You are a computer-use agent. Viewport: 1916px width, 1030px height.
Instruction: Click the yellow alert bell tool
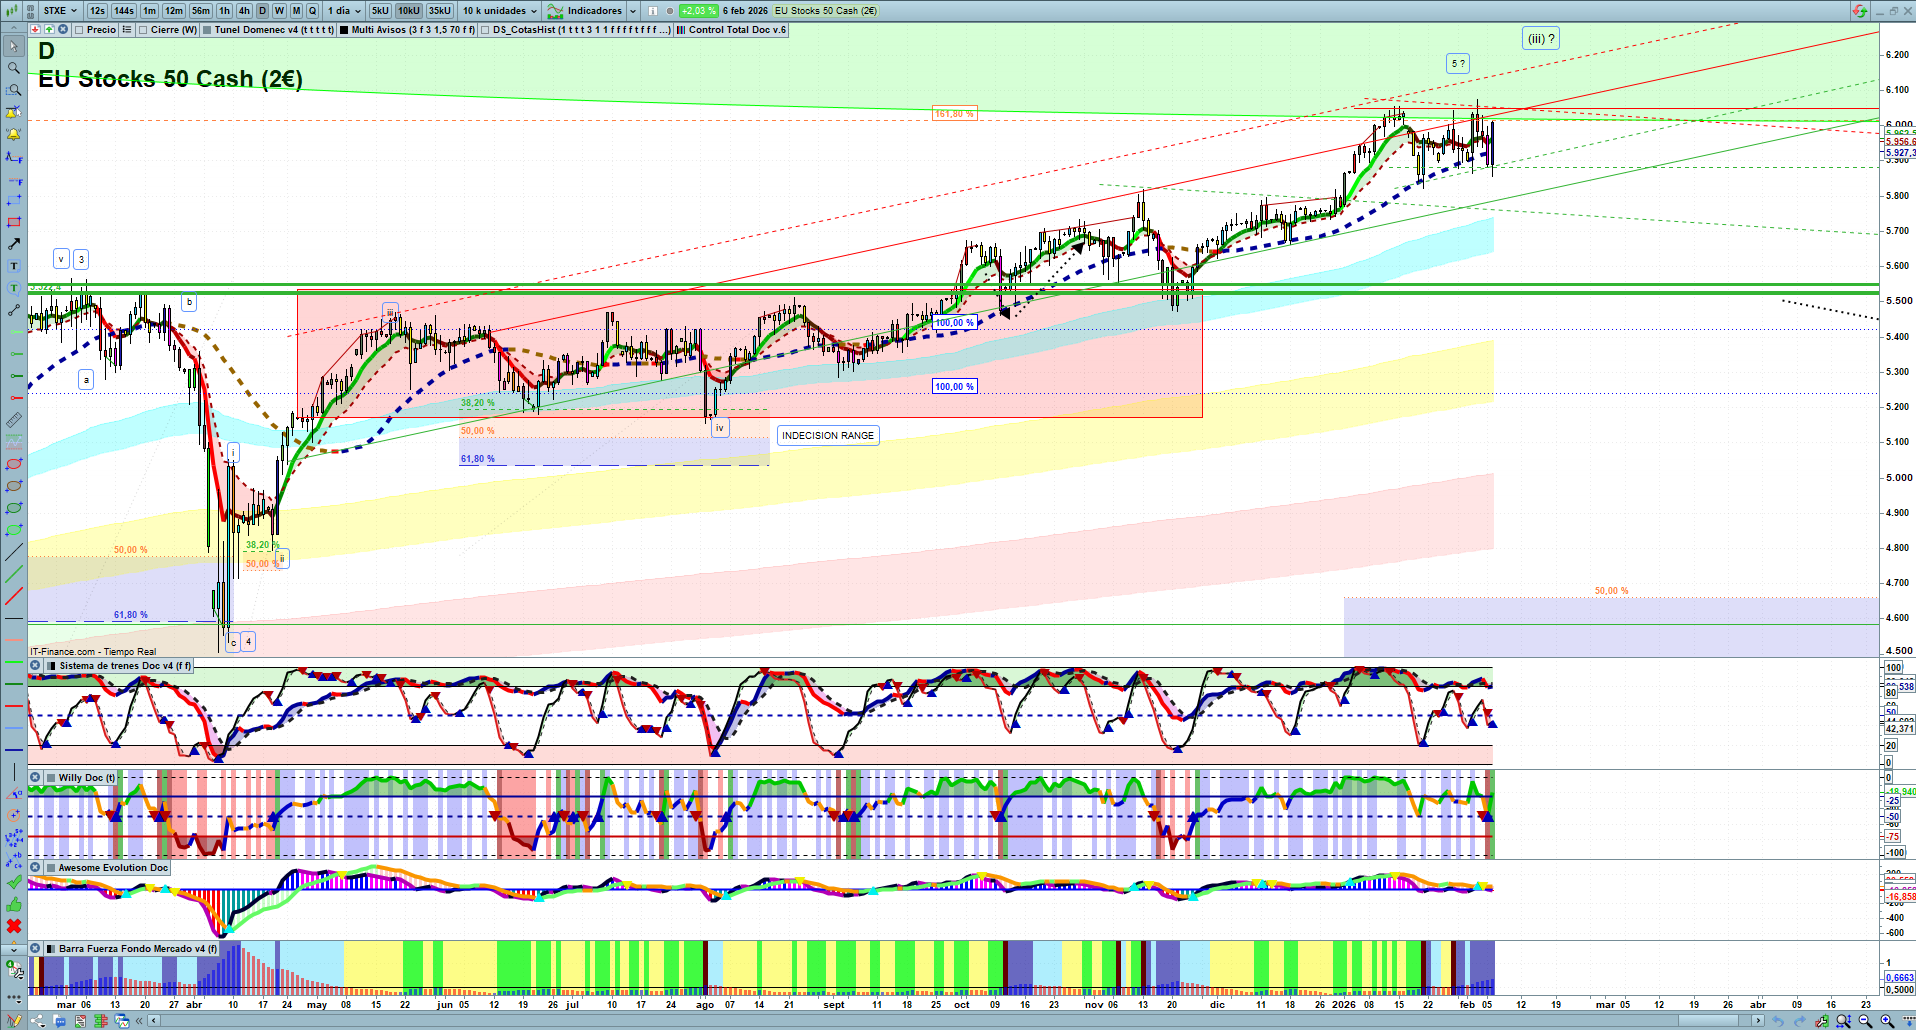[x=14, y=134]
